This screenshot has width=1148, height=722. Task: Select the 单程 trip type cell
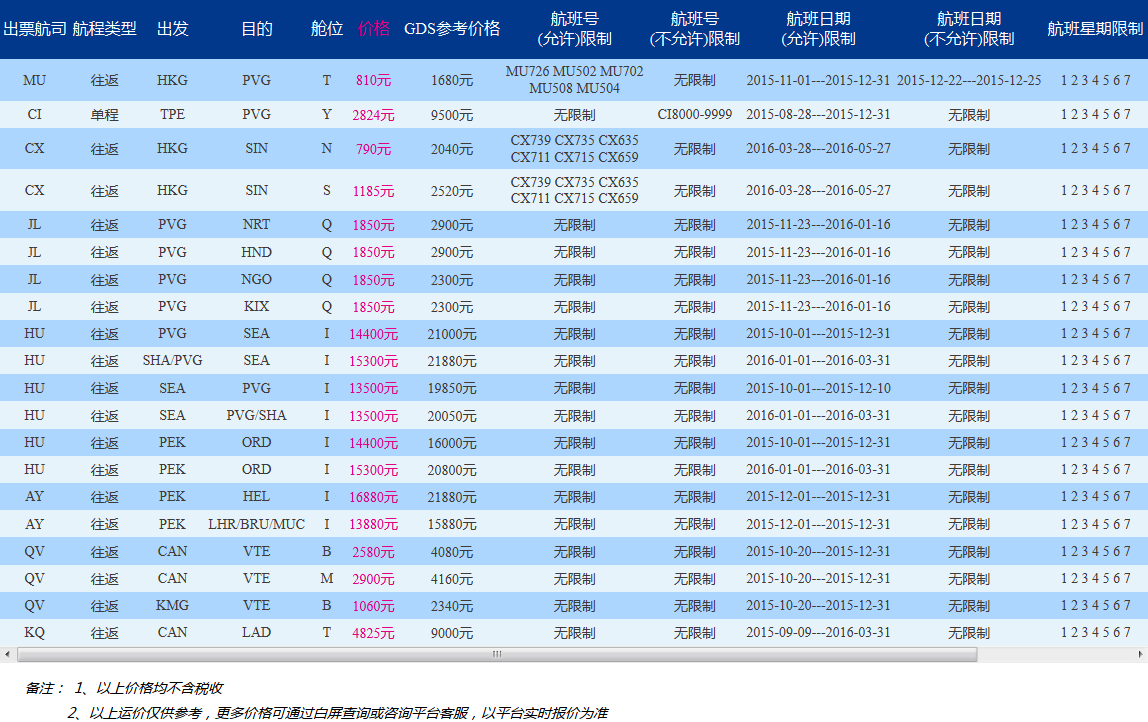(105, 115)
